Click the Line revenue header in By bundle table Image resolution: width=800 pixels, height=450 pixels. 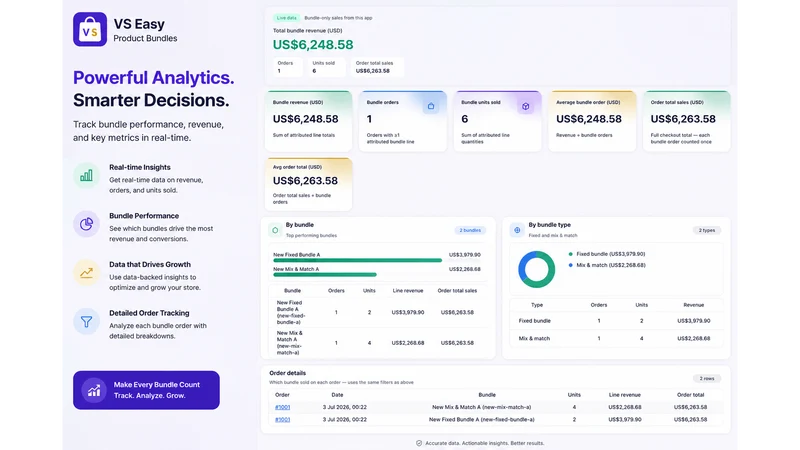pos(408,291)
